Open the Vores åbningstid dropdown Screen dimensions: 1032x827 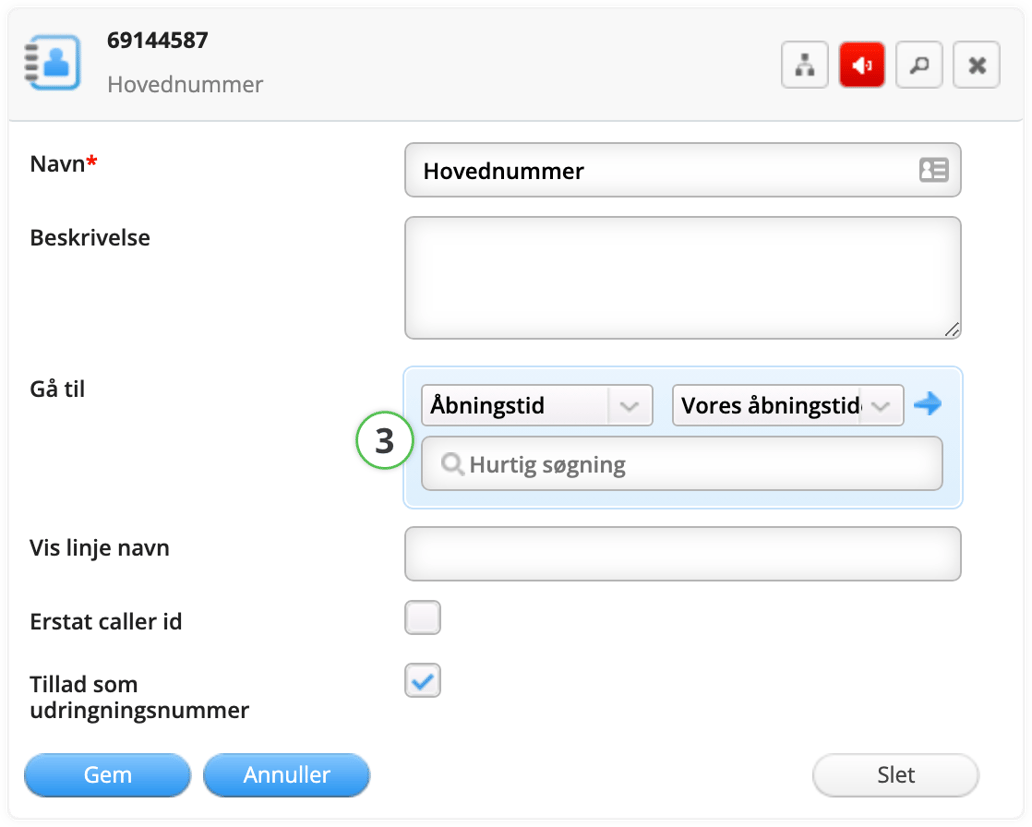click(881, 405)
